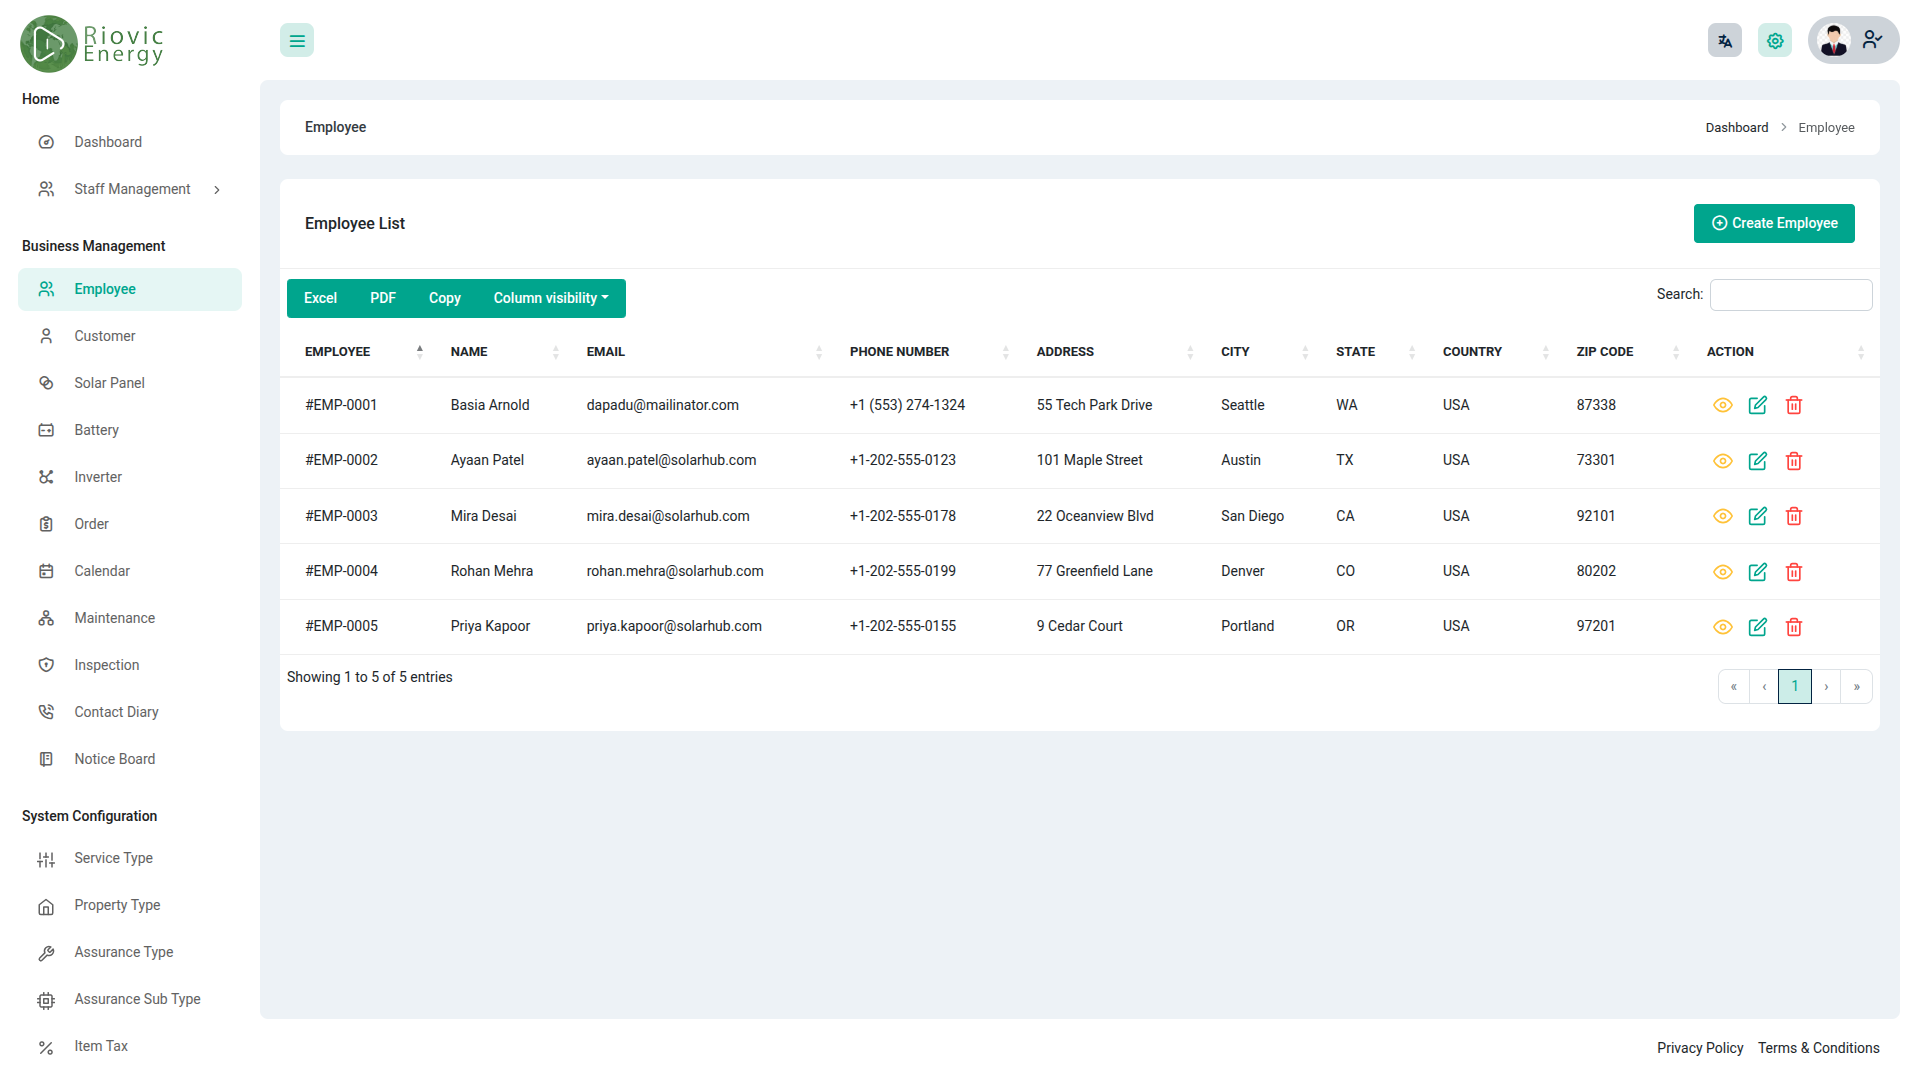This screenshot has height=1080, width=1920.
Task: Delete employee Priya Kapoor with trash icon
Action: pyautogui.click(x=1793, y=627)
